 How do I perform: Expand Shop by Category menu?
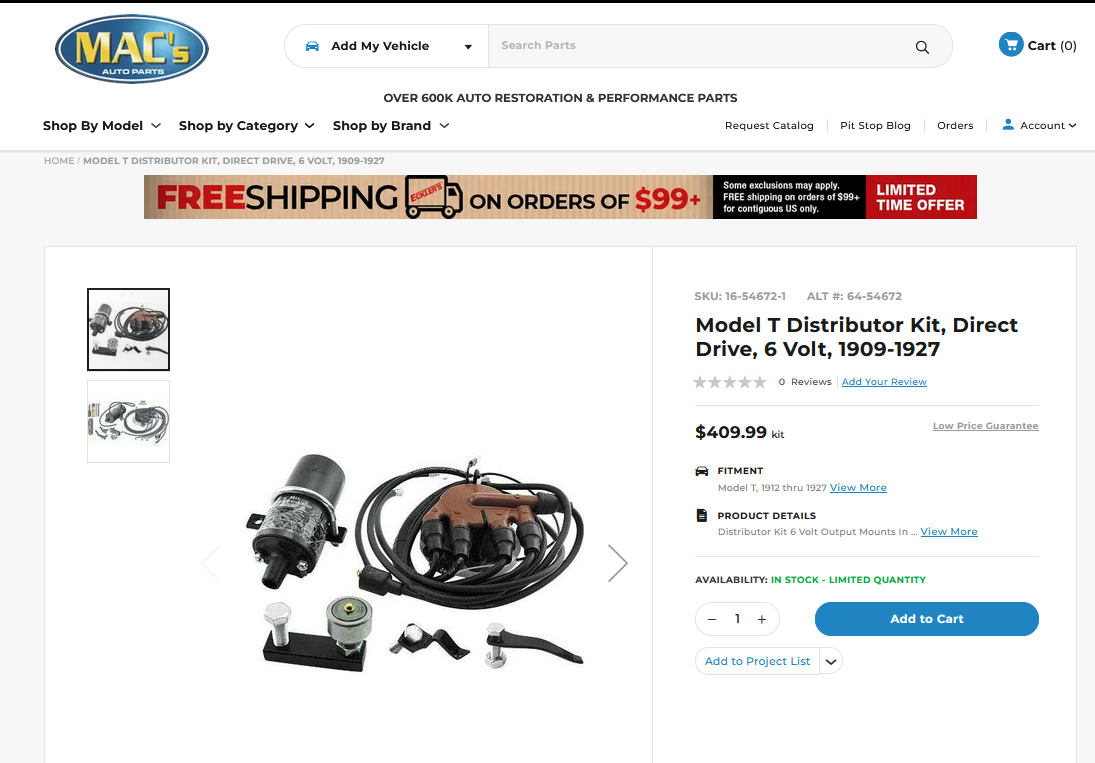point(247,126)
